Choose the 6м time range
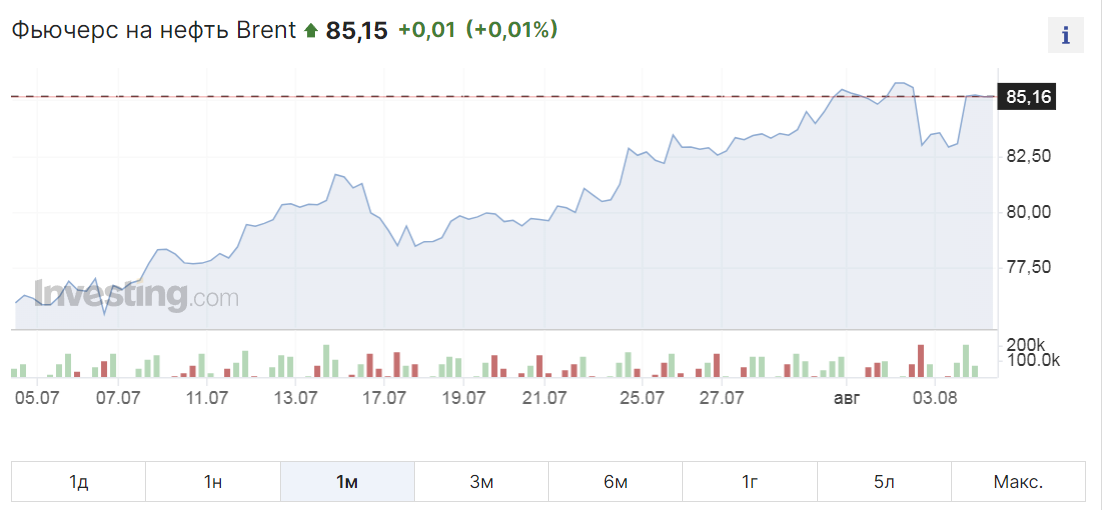Screen dimensions: 1102x513 coord(616,482)
